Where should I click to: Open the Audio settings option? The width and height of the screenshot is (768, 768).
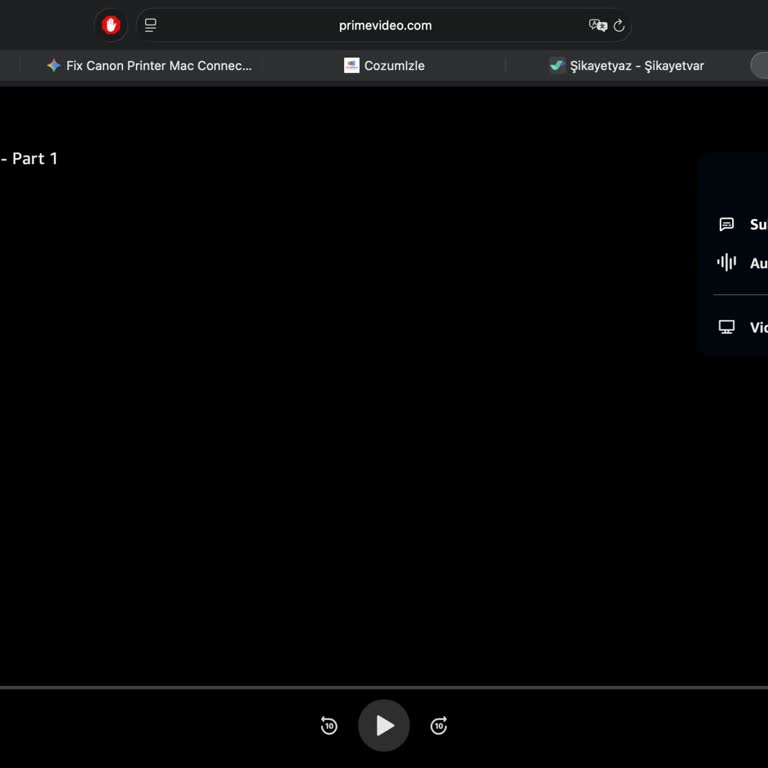742,263
